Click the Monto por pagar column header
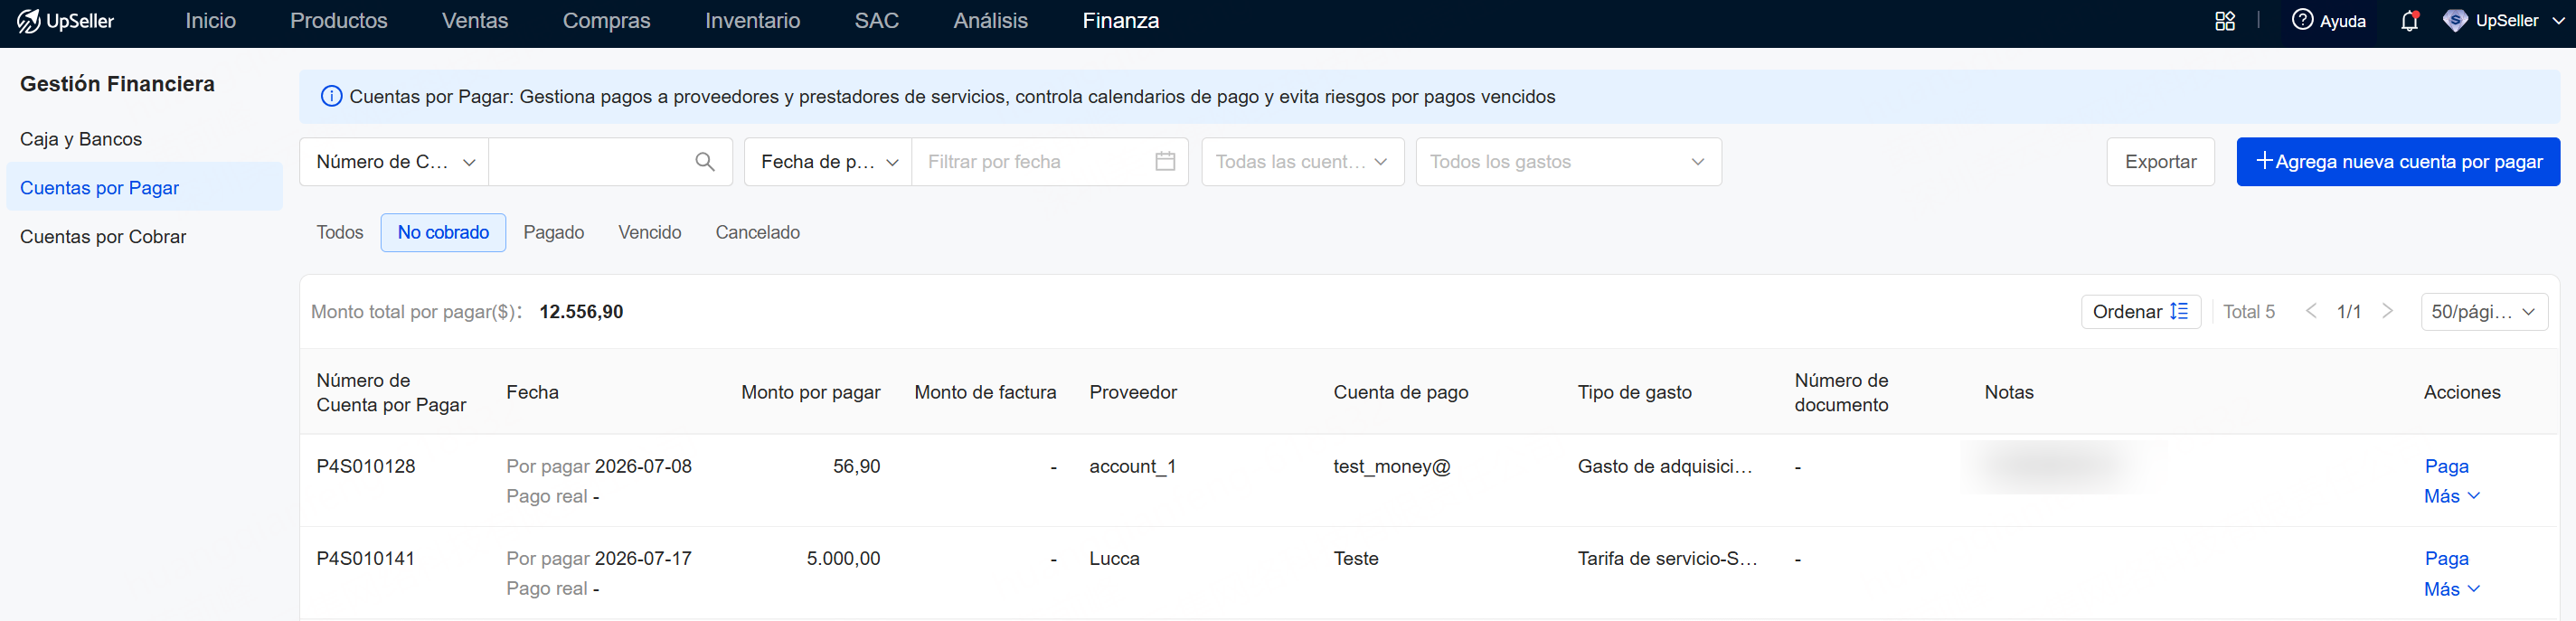This screenshot has height=621, width=2576. 811,393
